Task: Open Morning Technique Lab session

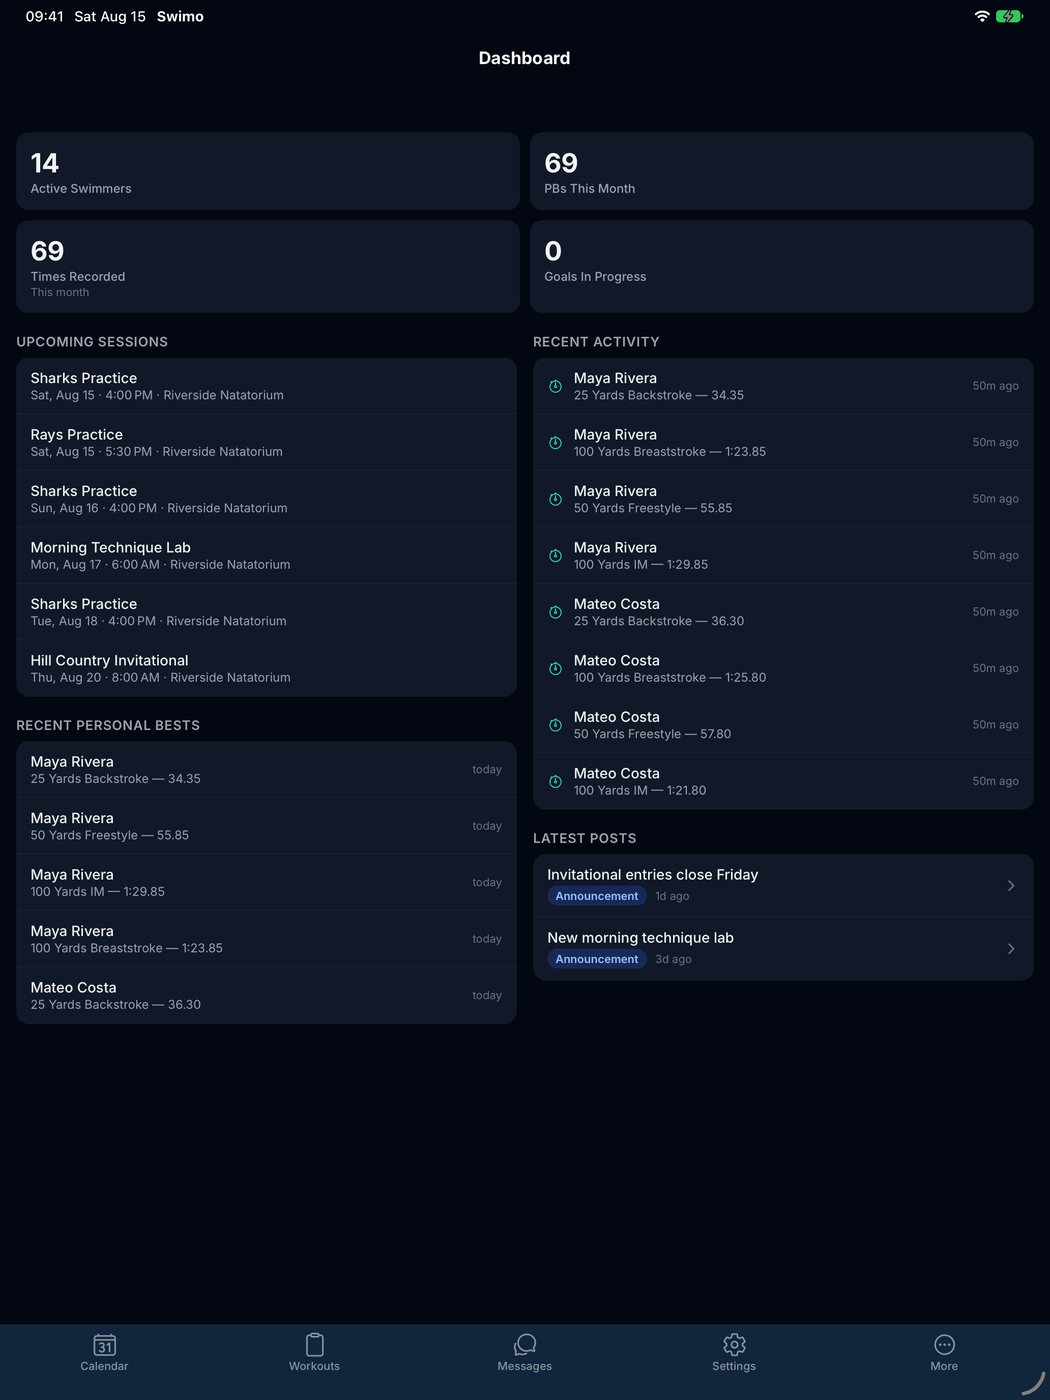Action: [266, 555]
